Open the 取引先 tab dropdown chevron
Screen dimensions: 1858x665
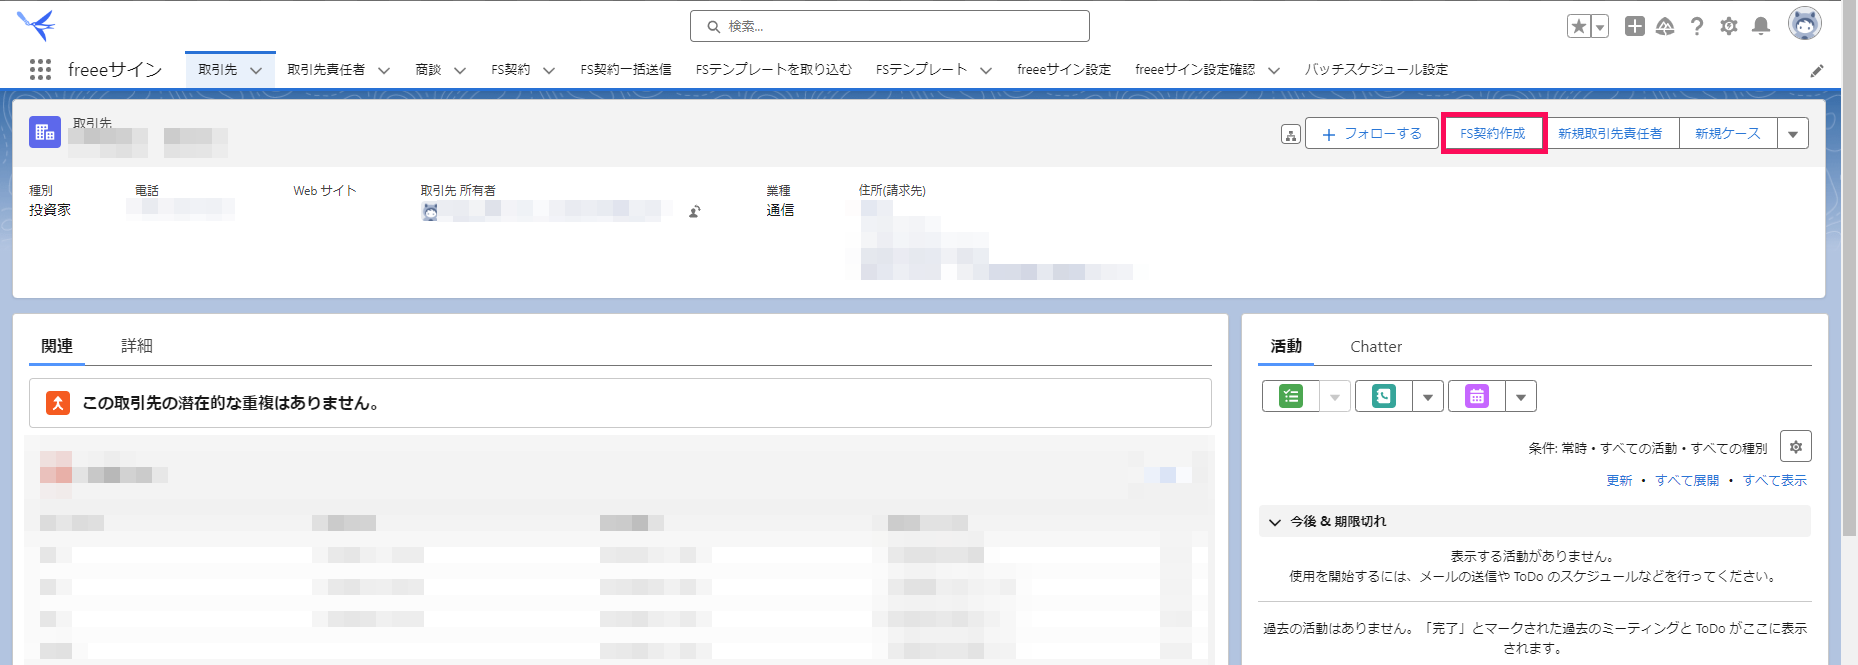point(256,70)
